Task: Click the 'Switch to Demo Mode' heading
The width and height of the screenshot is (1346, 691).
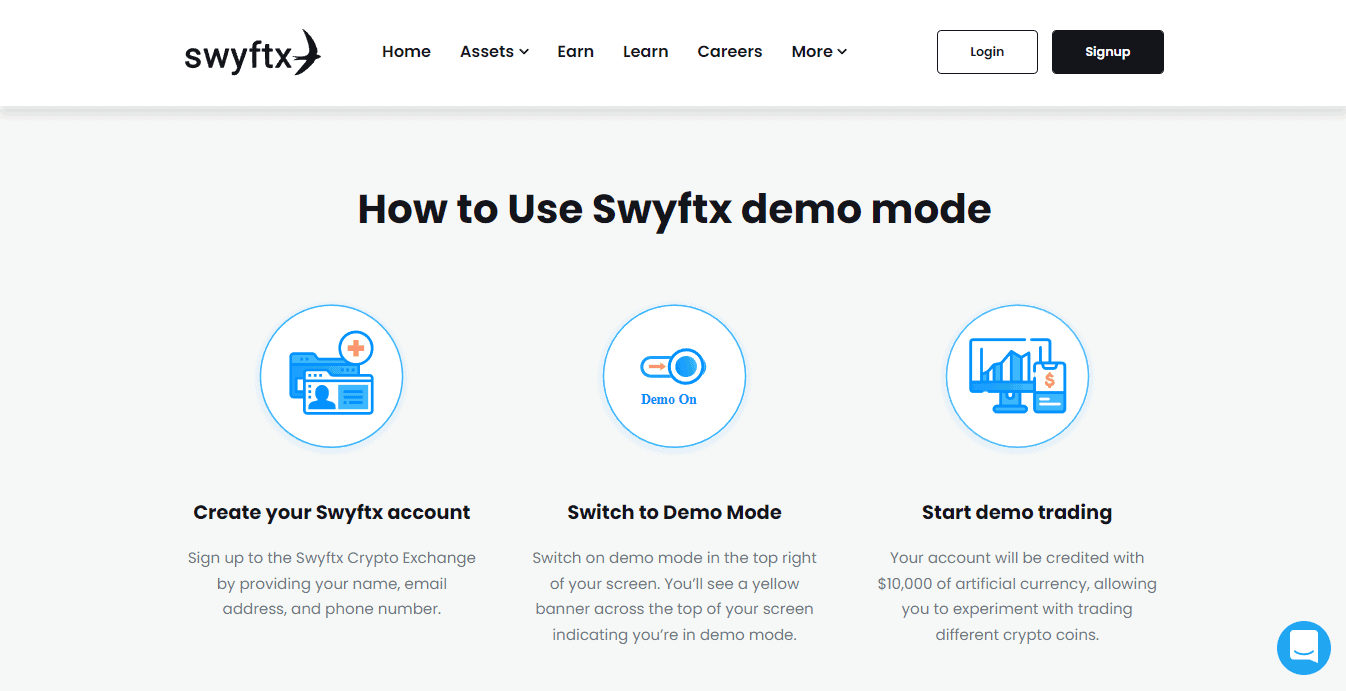Action: (674, 512)
